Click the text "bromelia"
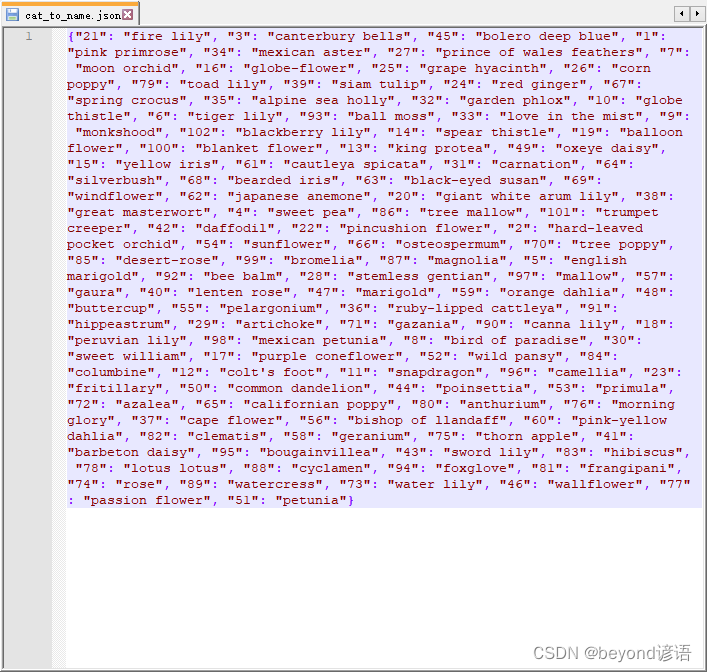707x672 pixels. 323,261
